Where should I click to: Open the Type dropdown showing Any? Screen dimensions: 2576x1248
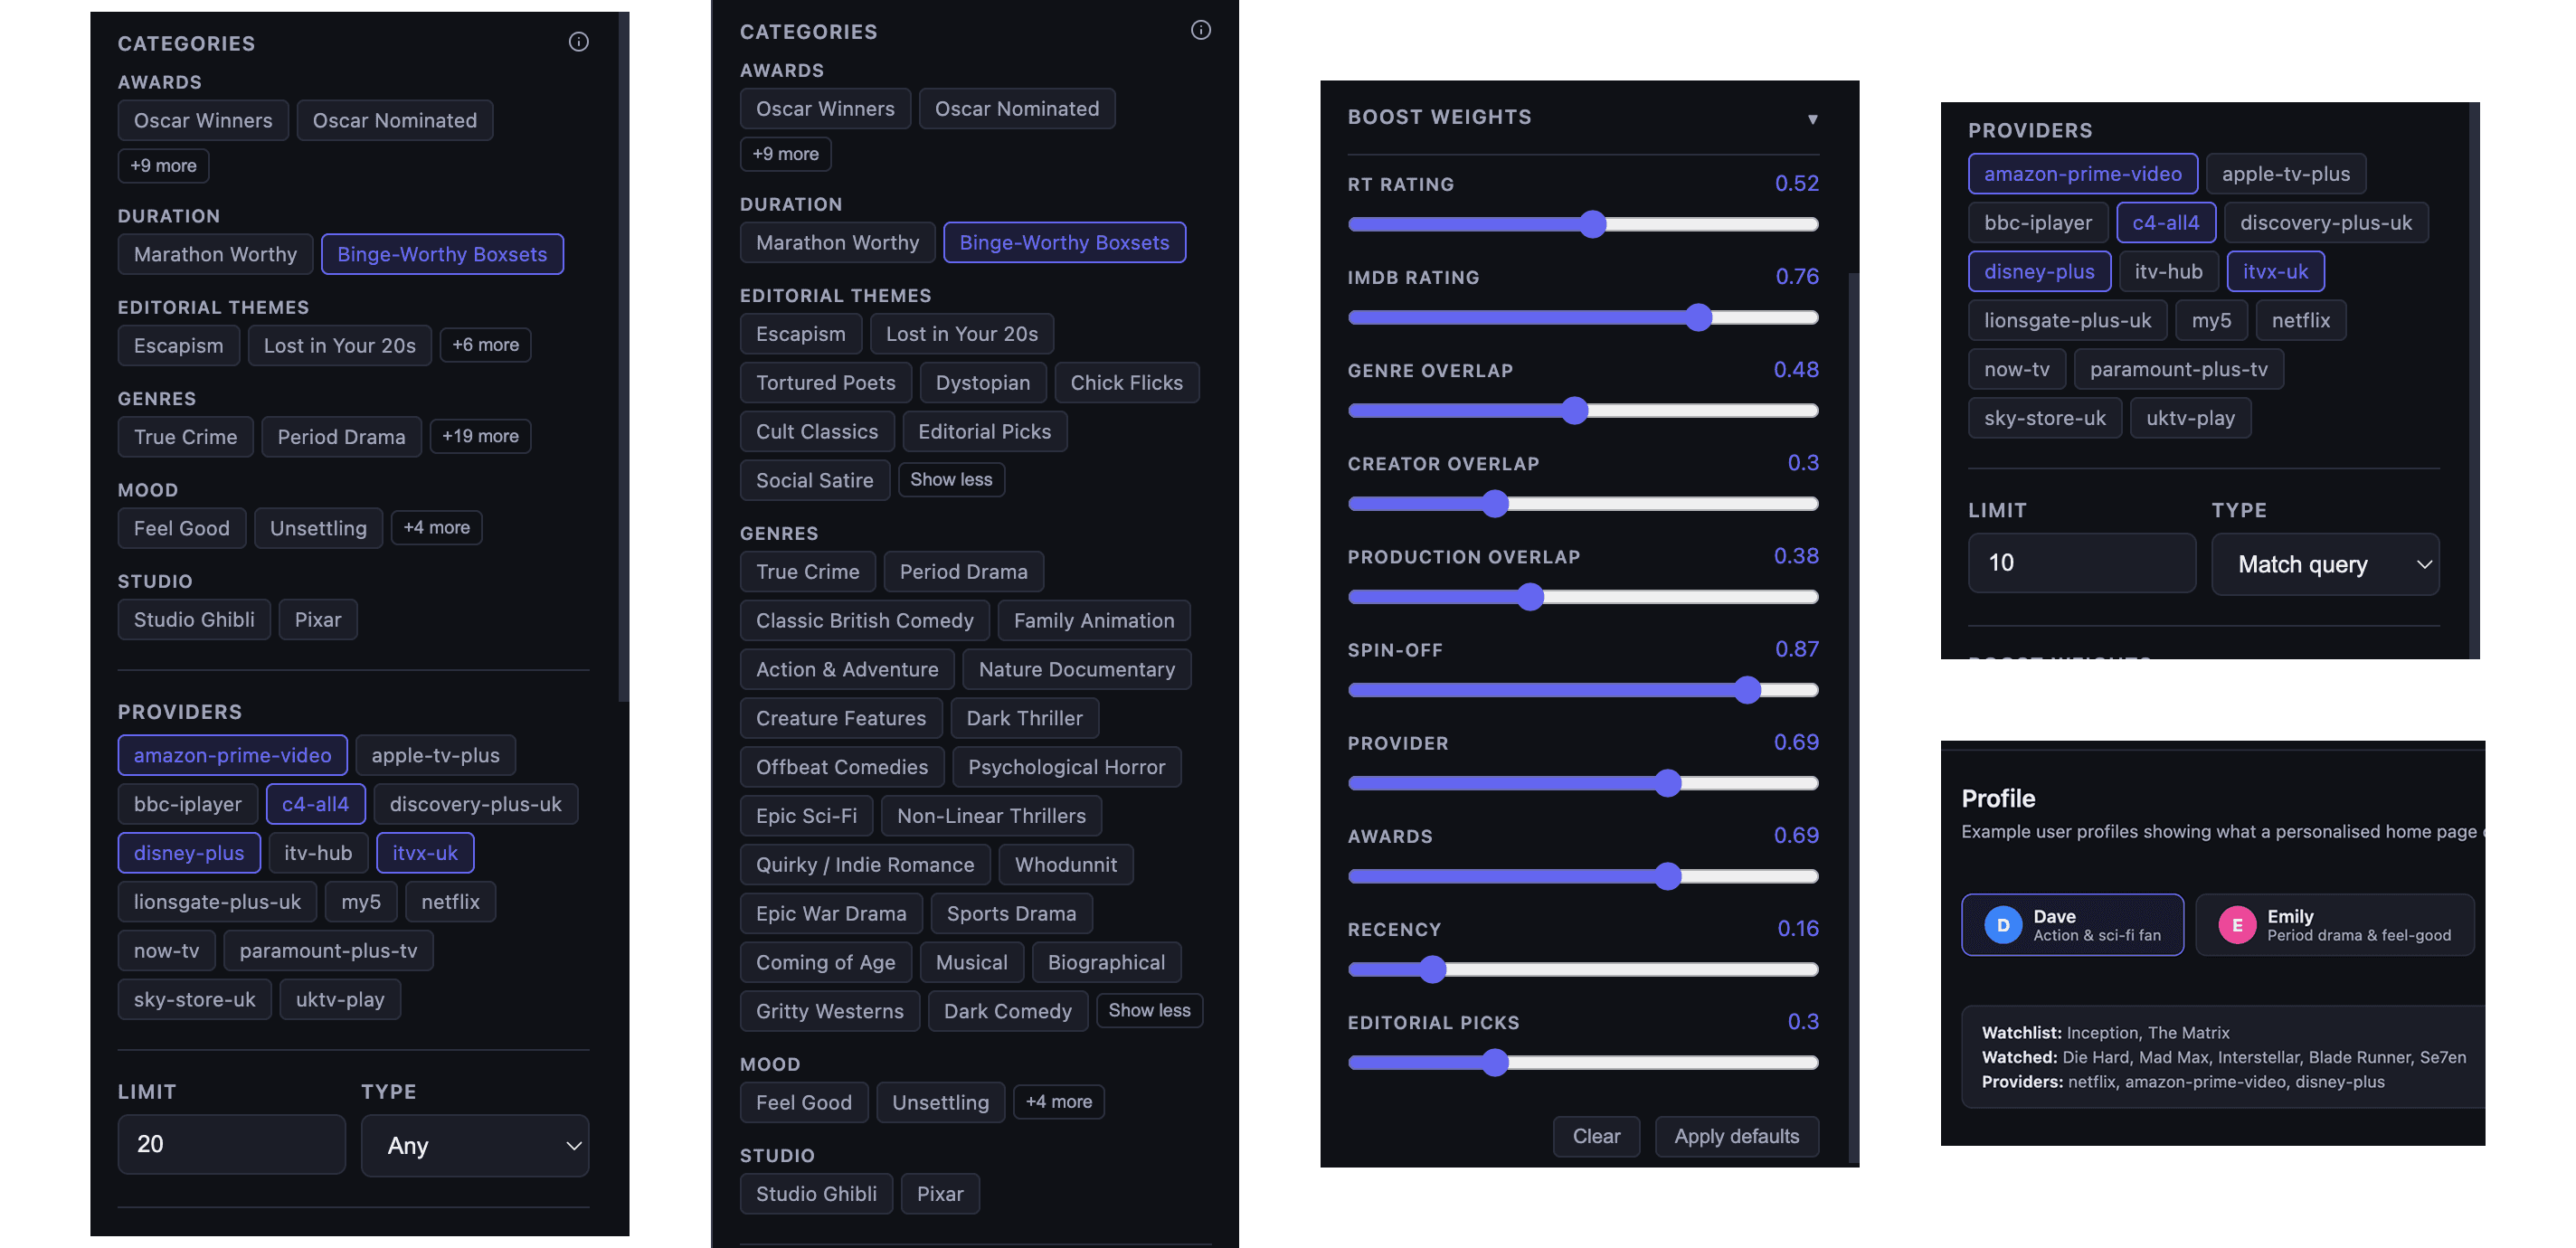[x=474, y=1145]
